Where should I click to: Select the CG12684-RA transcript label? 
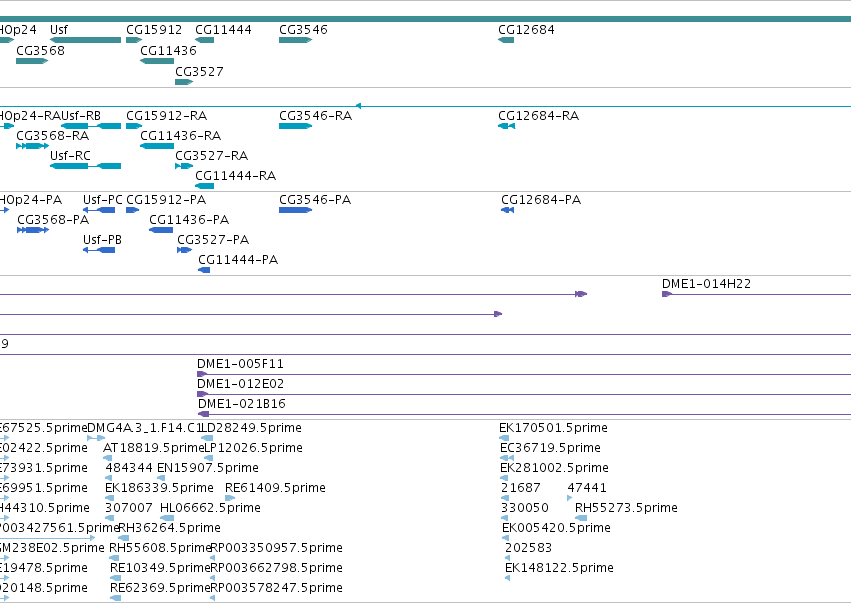click(538, 116)
